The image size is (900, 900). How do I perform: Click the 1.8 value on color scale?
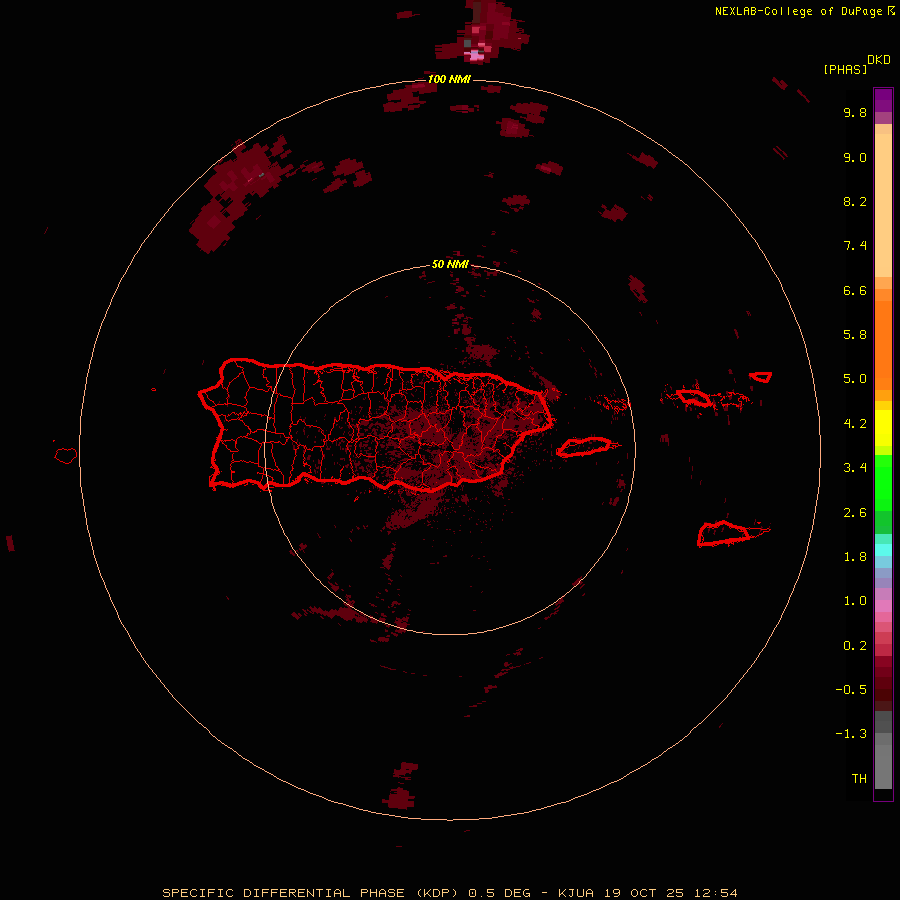point(855,557)
